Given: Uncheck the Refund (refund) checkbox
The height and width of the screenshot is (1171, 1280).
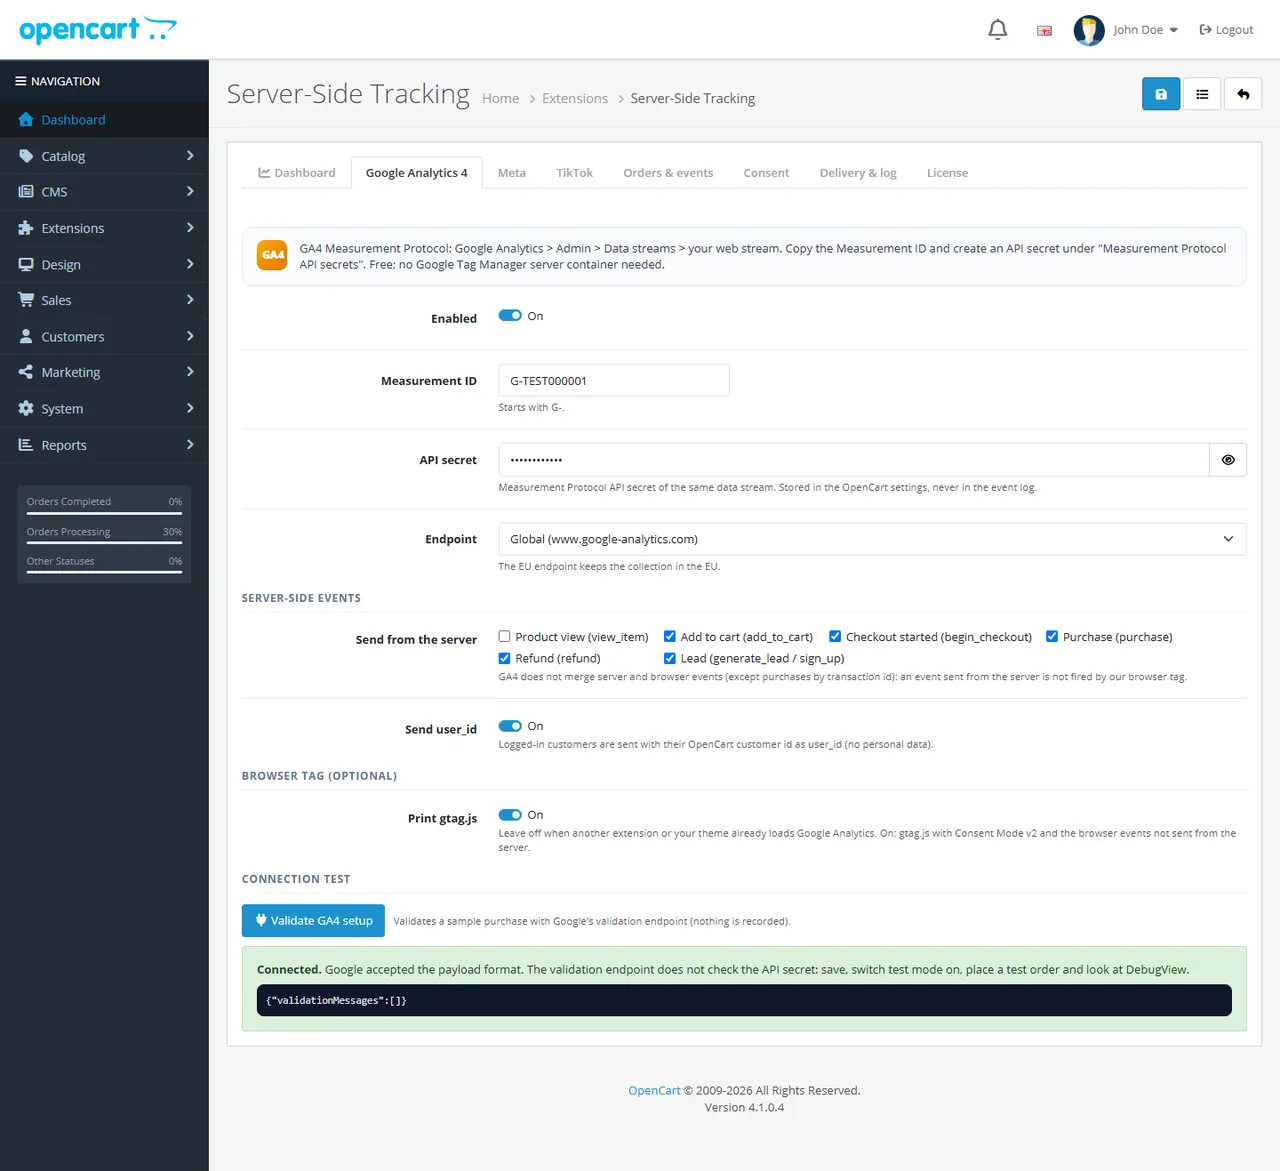Looking at the screenshot, I should tap(505, 658).
